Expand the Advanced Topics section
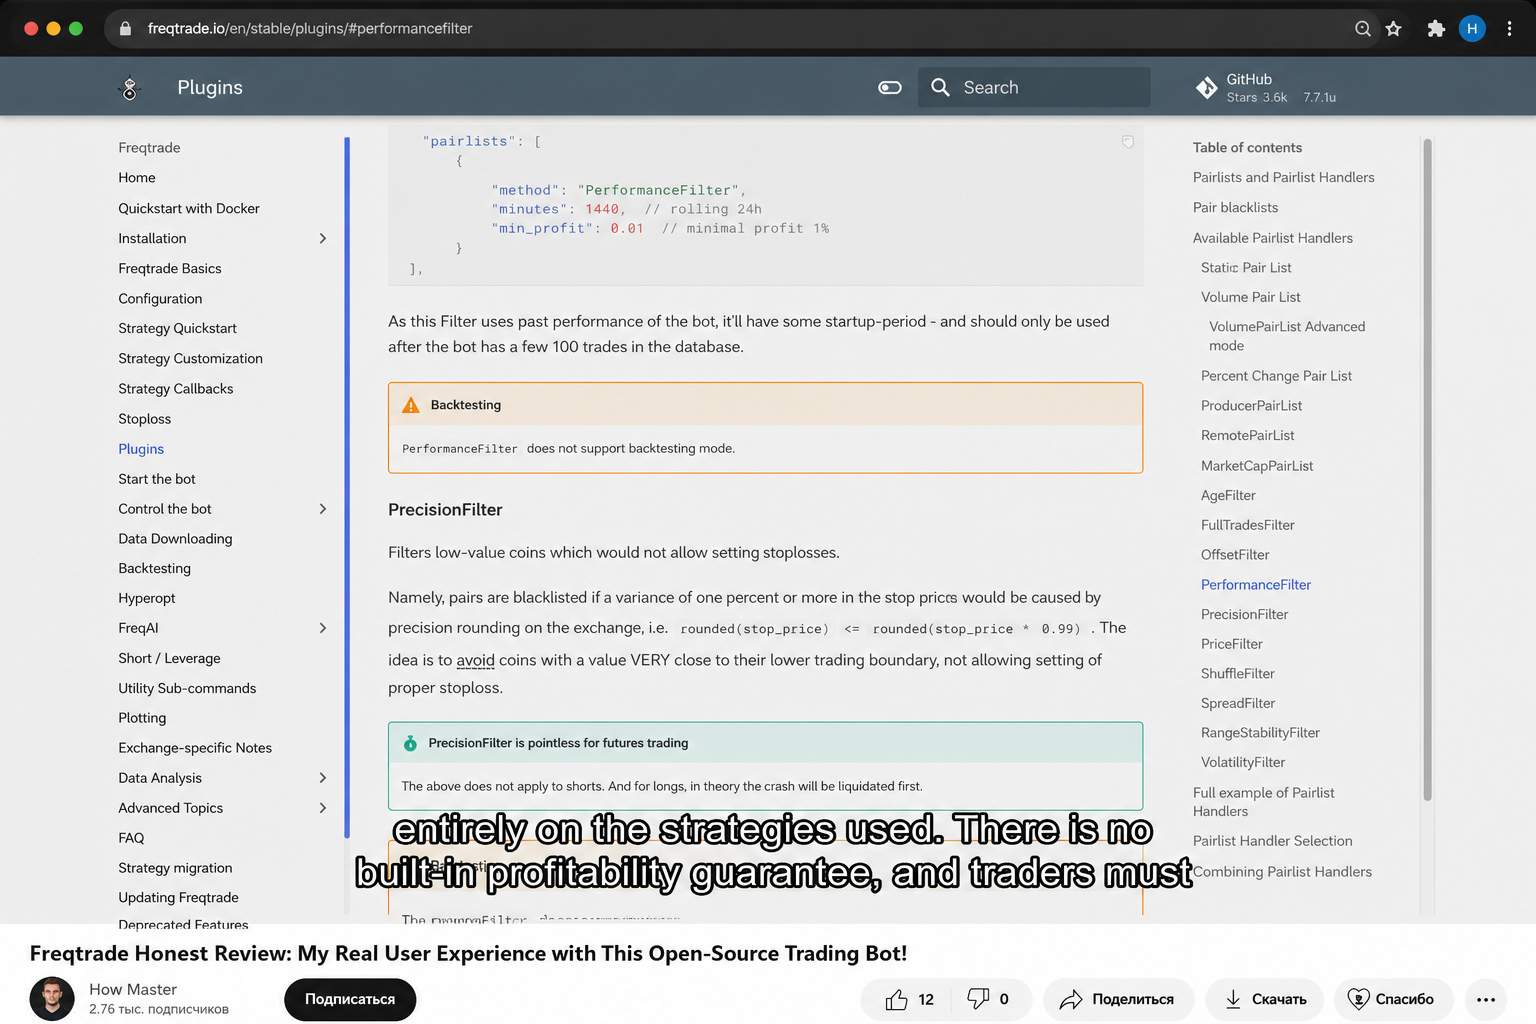Image resolution: width=1536 pixels, height=1024 pixels. coord(322,808)
